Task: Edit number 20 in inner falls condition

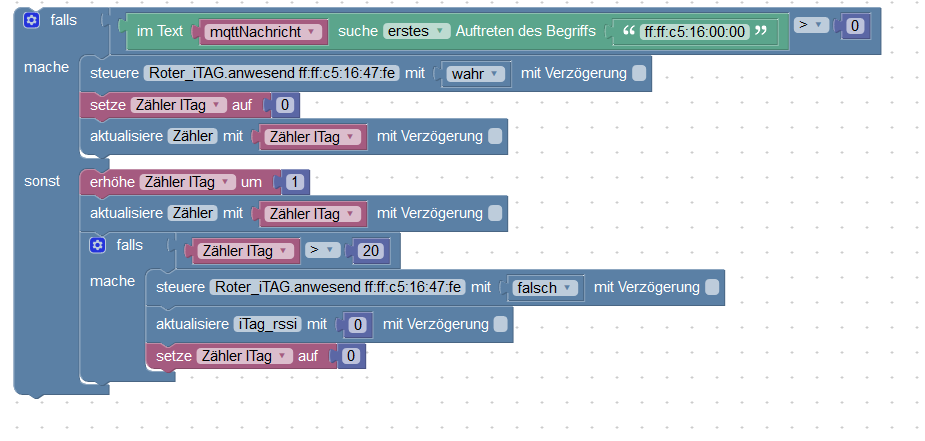Action: (x=370, y=251)
